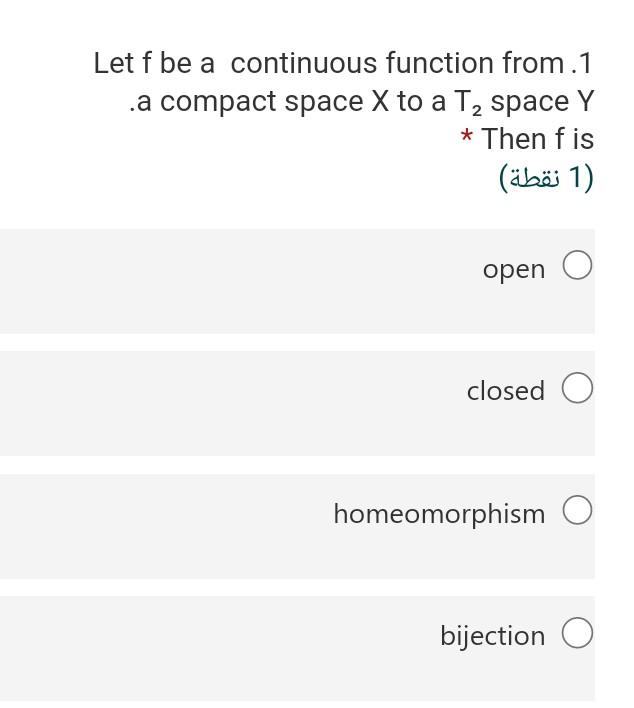Click the "T₂" symbol in the question

click(468, 102)
